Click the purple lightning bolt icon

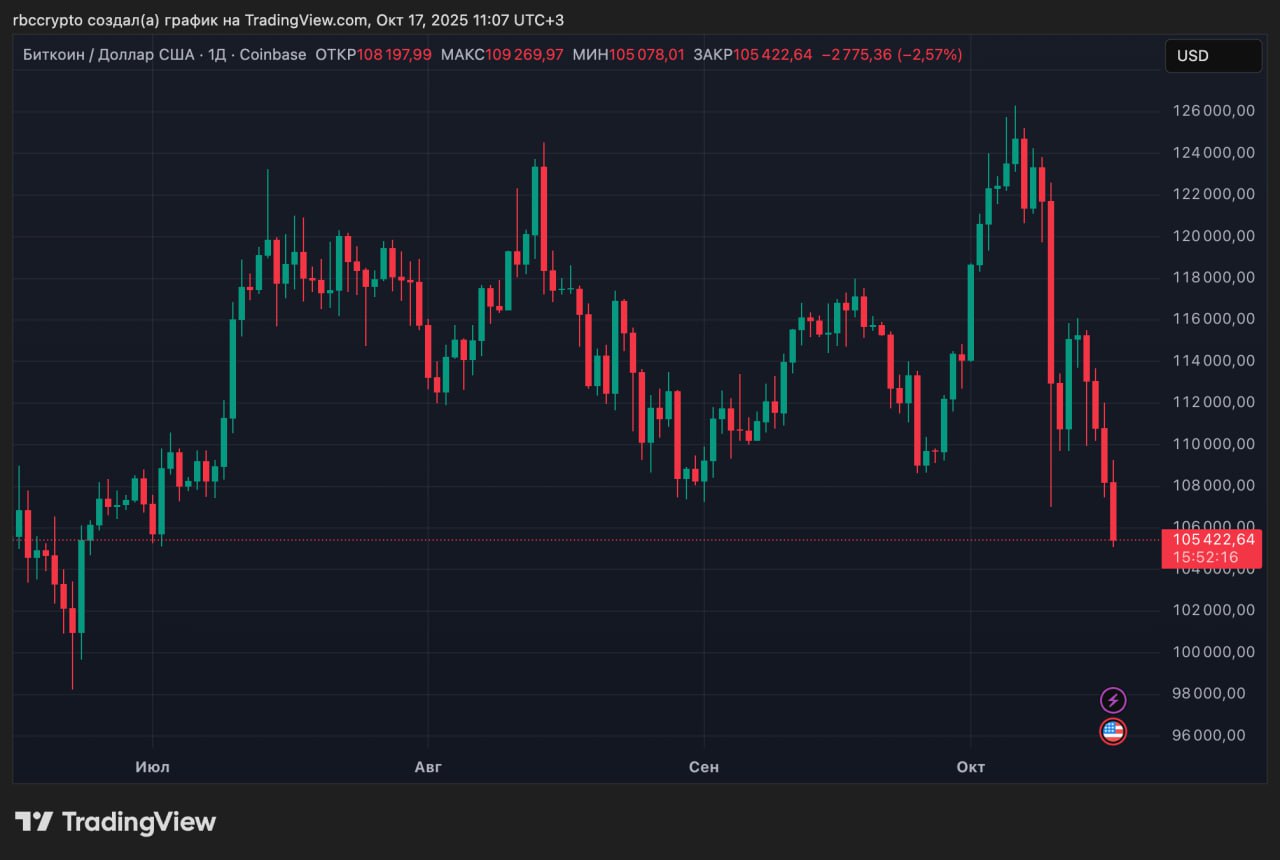point(1113,700)
